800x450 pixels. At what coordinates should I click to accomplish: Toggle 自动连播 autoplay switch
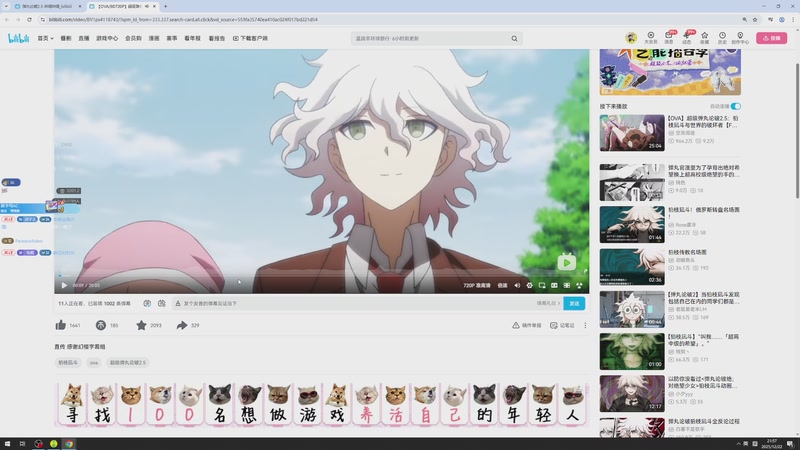coord(735,106)
